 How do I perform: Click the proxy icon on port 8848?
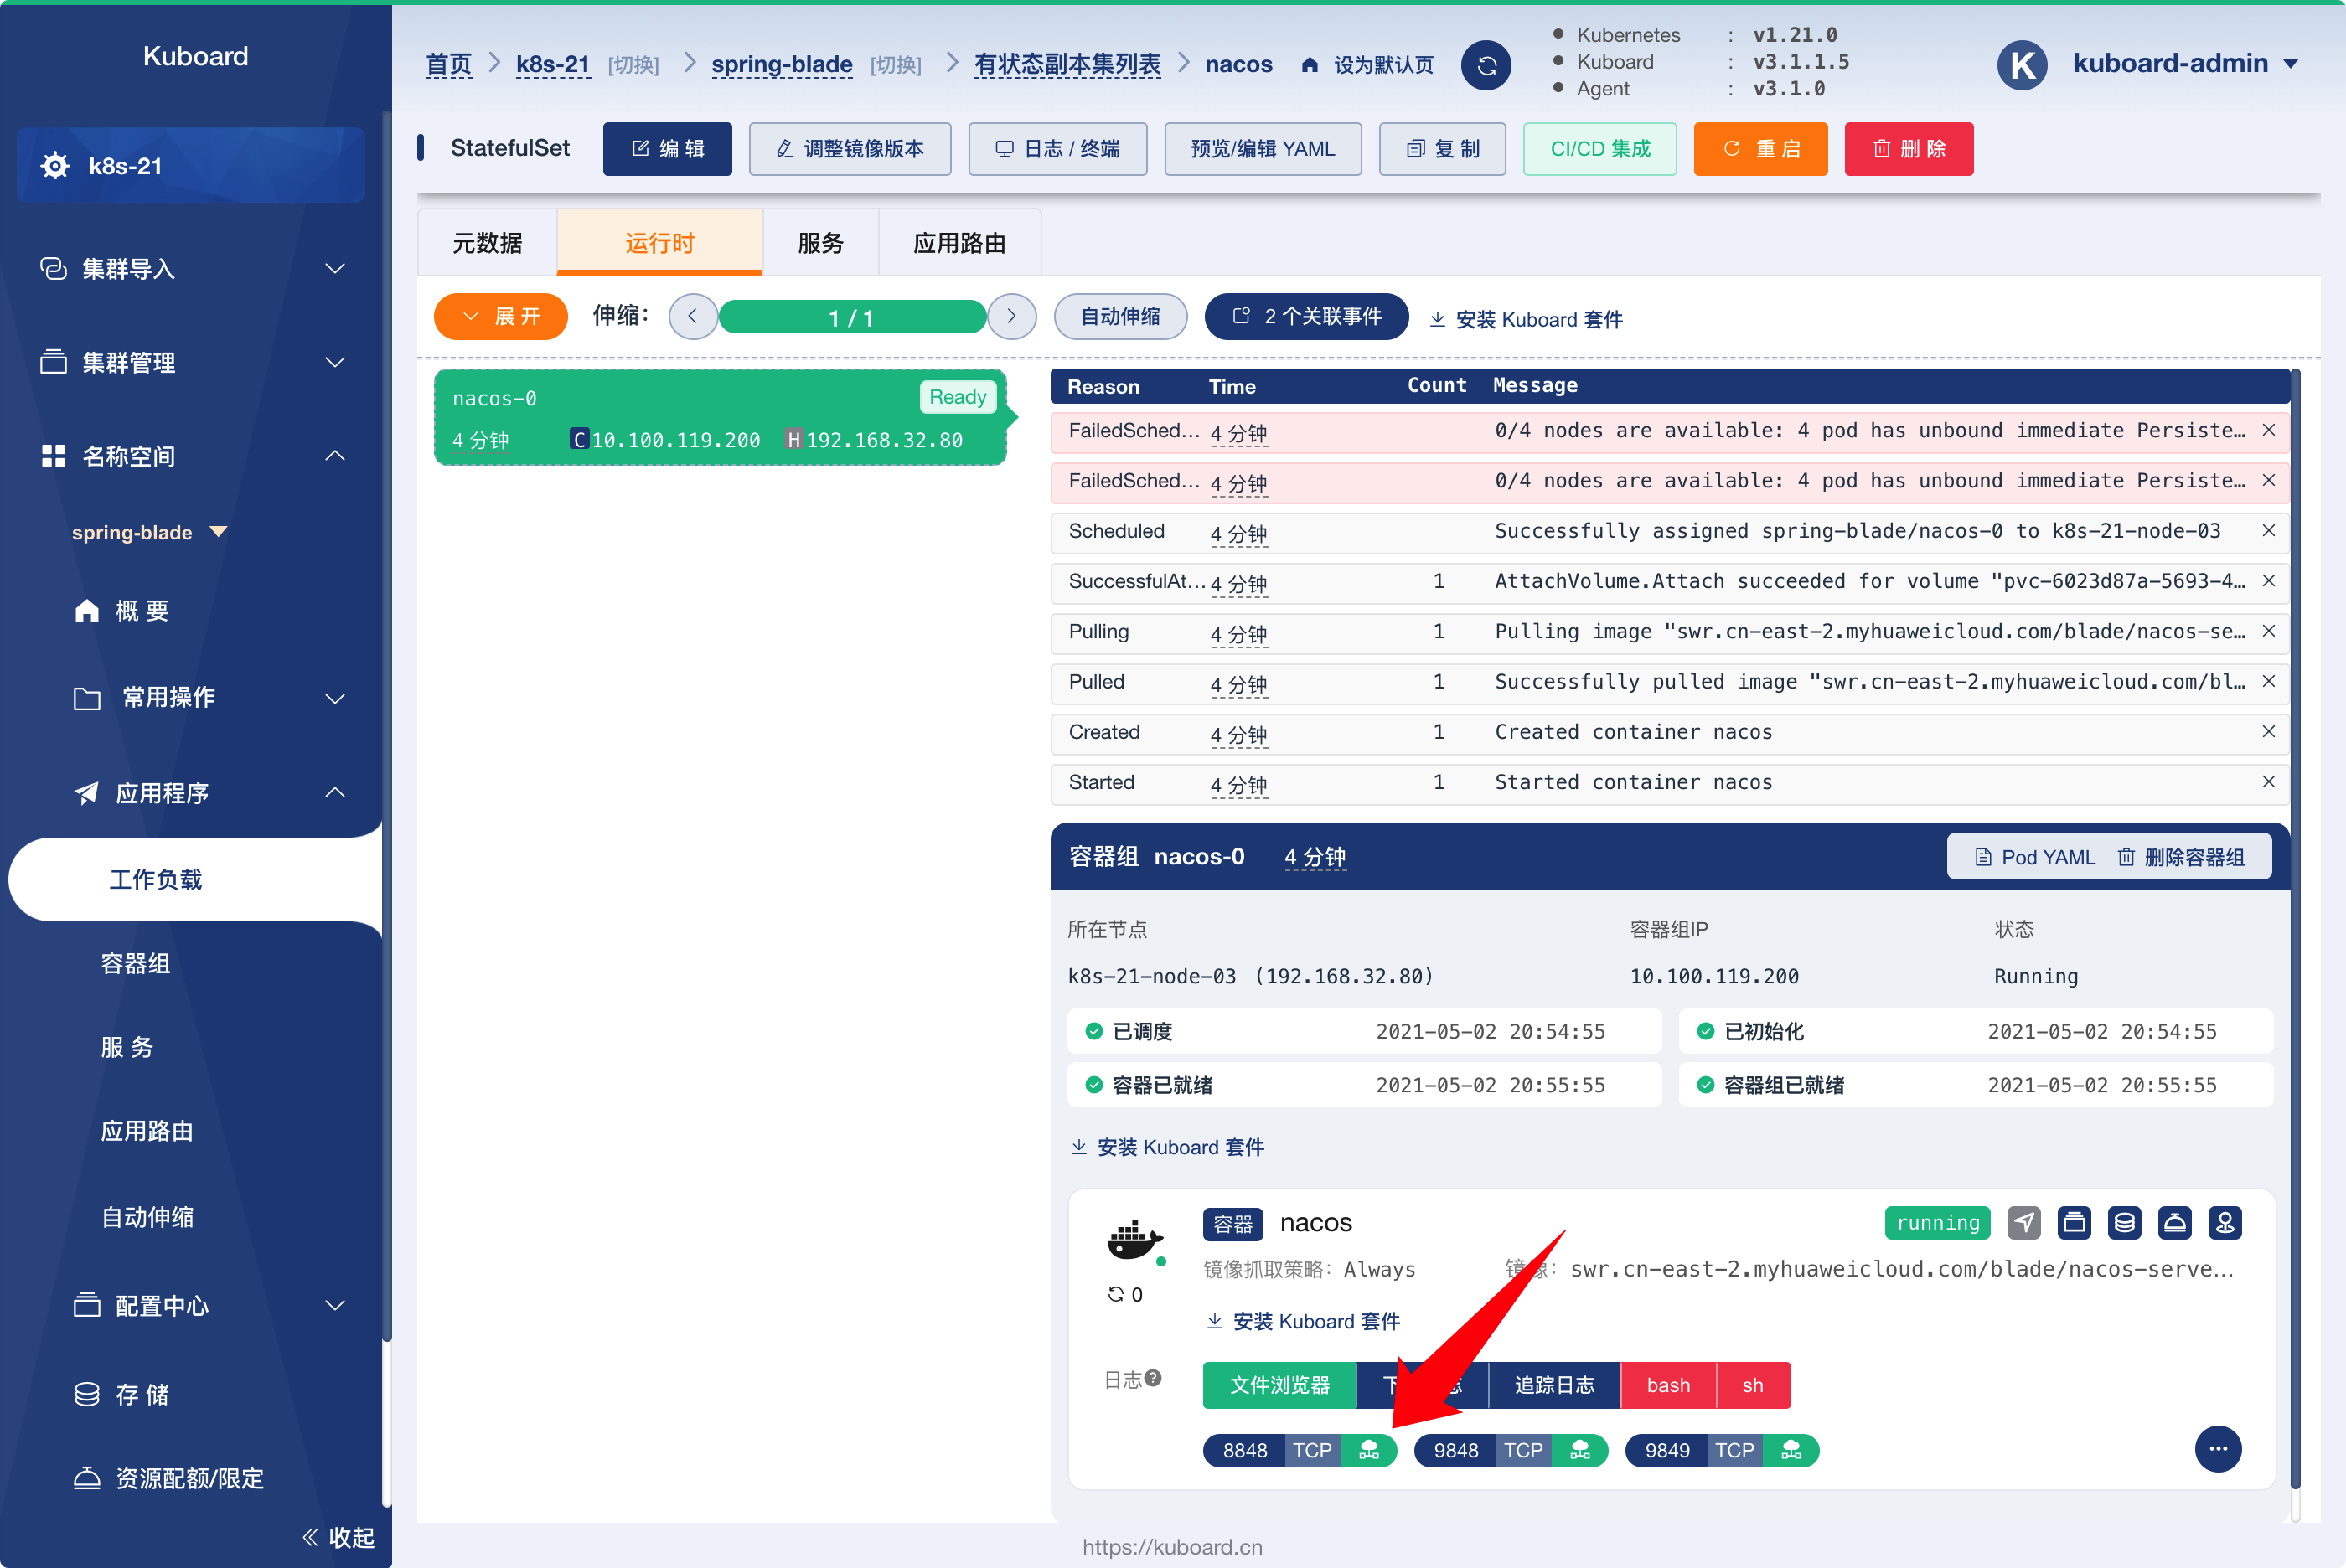1369,1450
